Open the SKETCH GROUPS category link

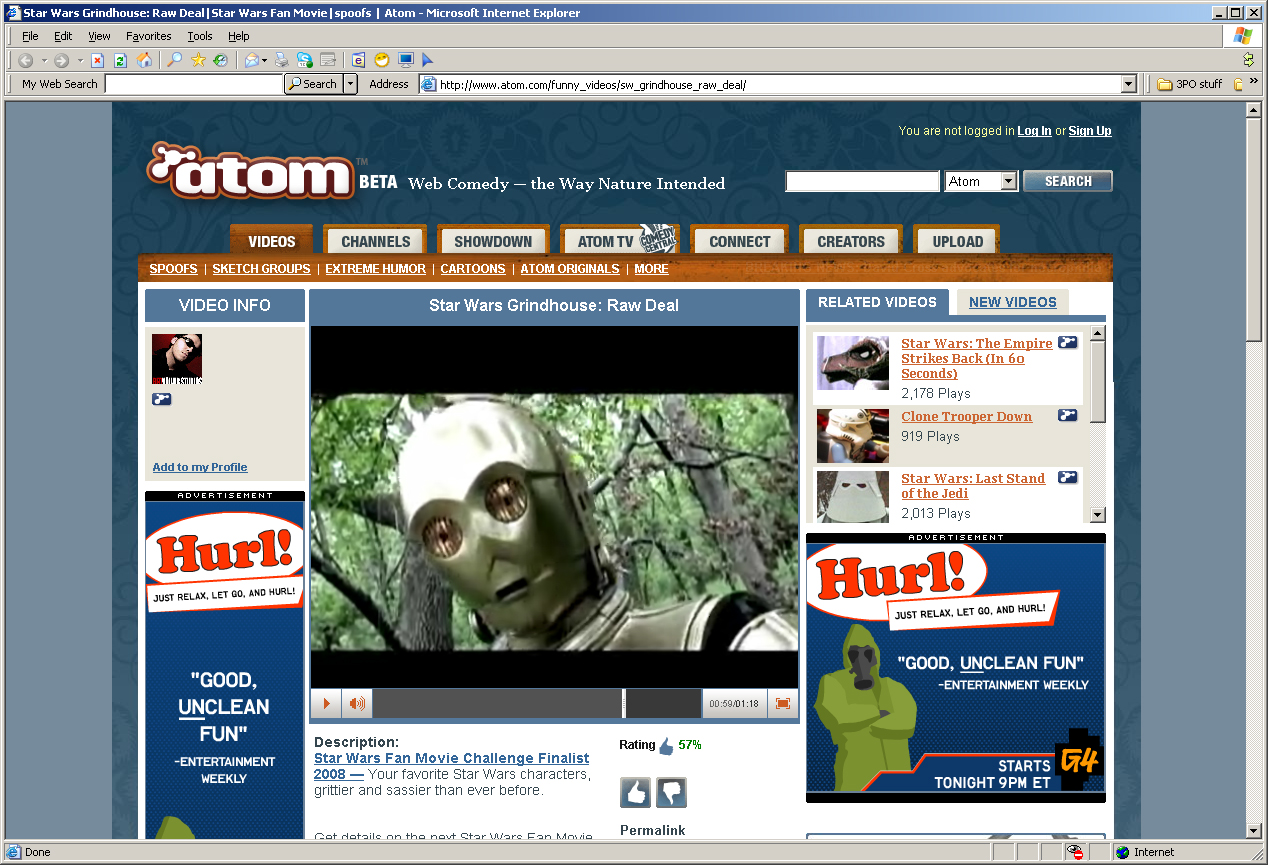coord(261,269)
